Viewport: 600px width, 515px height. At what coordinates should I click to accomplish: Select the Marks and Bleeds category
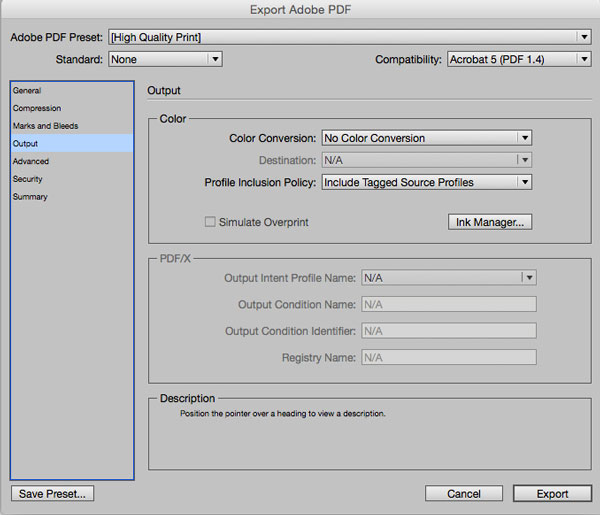click(x=72, y=126)
